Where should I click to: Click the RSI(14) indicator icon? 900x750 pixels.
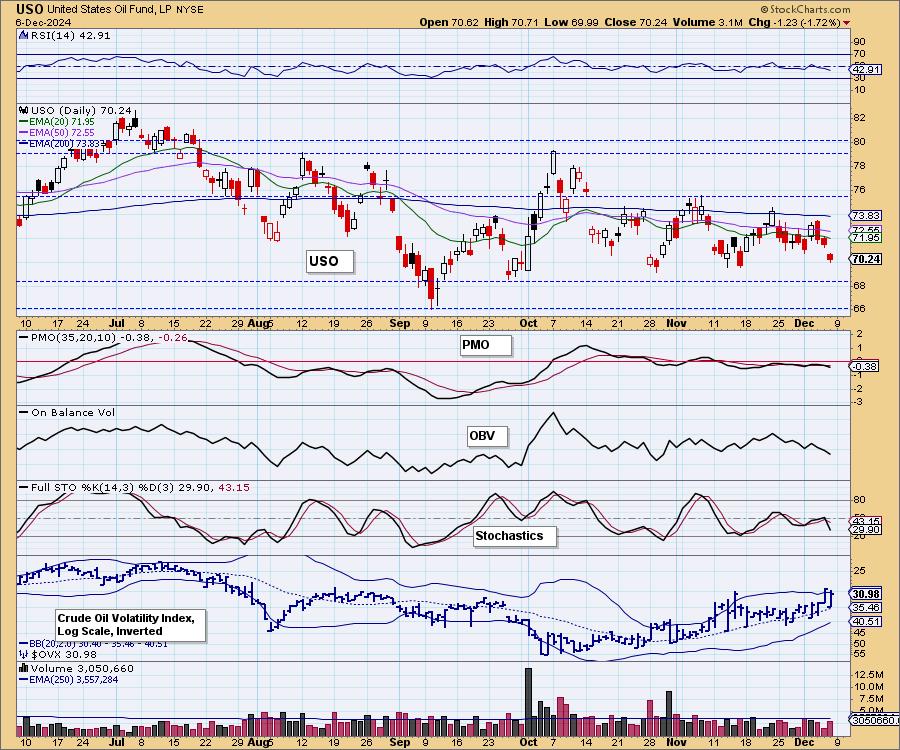(x=23, y=35)
